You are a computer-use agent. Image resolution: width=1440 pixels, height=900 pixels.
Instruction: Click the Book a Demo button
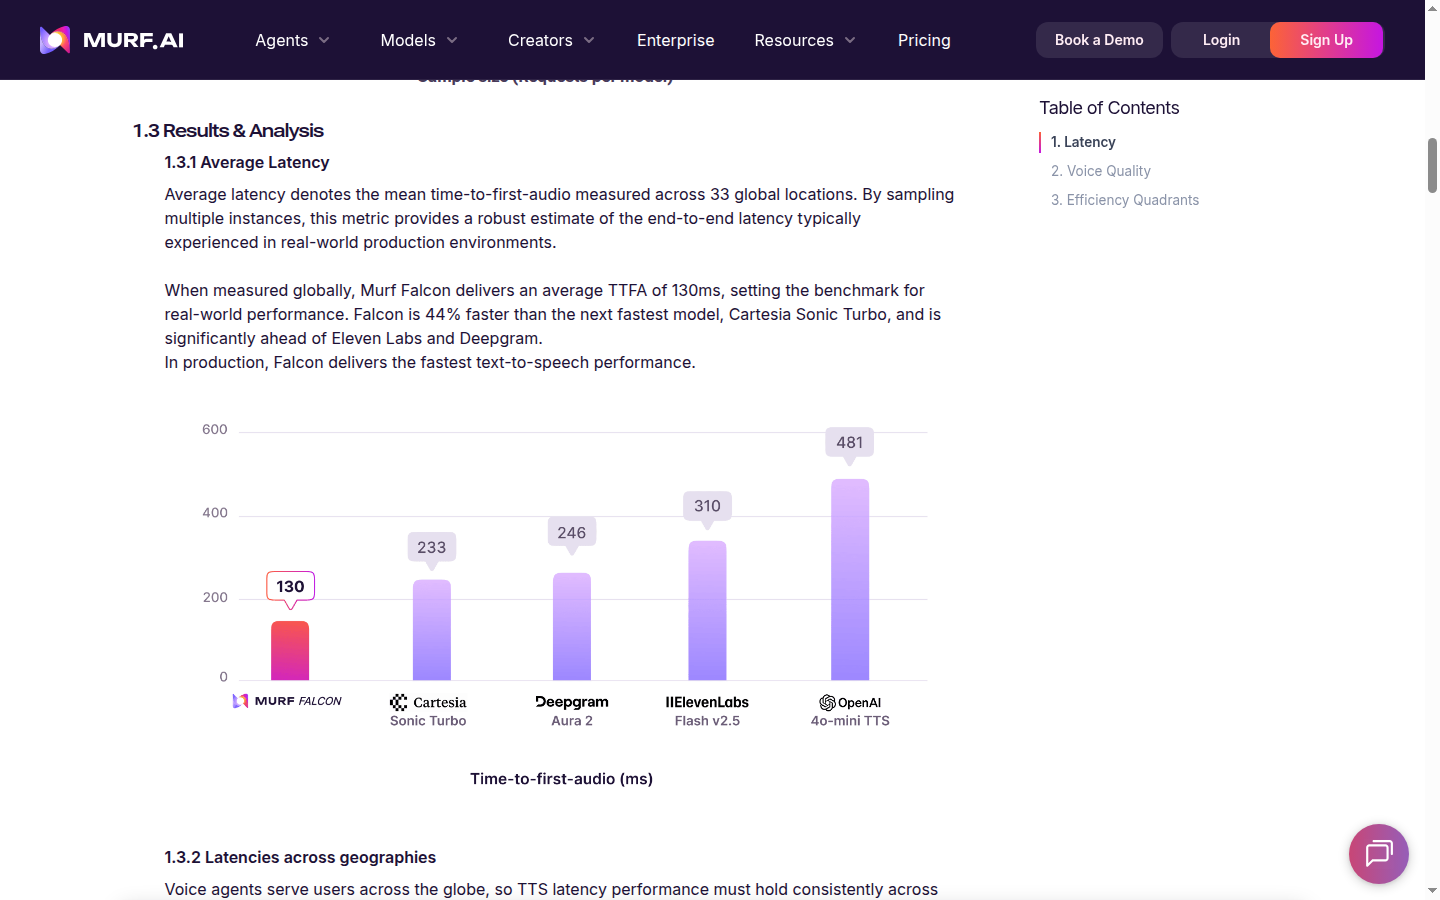[x=1099, y=40]
